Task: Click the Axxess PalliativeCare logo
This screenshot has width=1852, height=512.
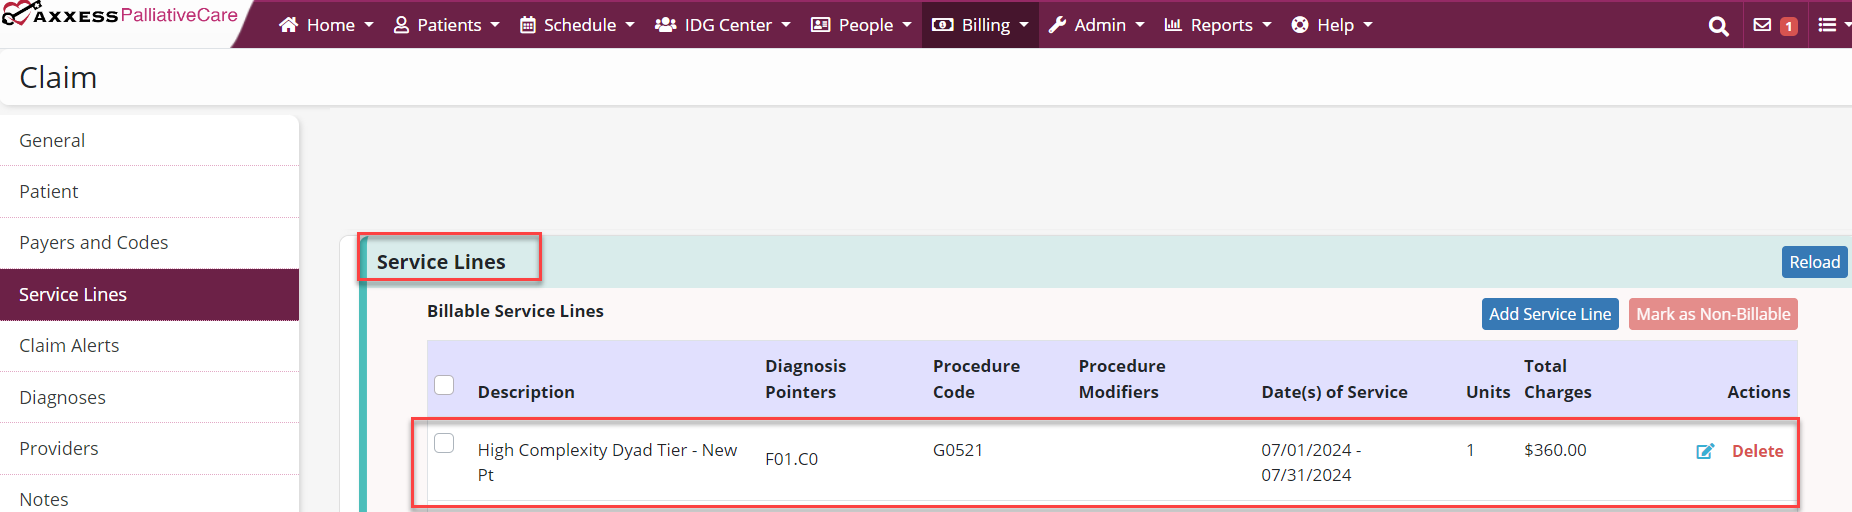Action: click(x=120, y=15)
